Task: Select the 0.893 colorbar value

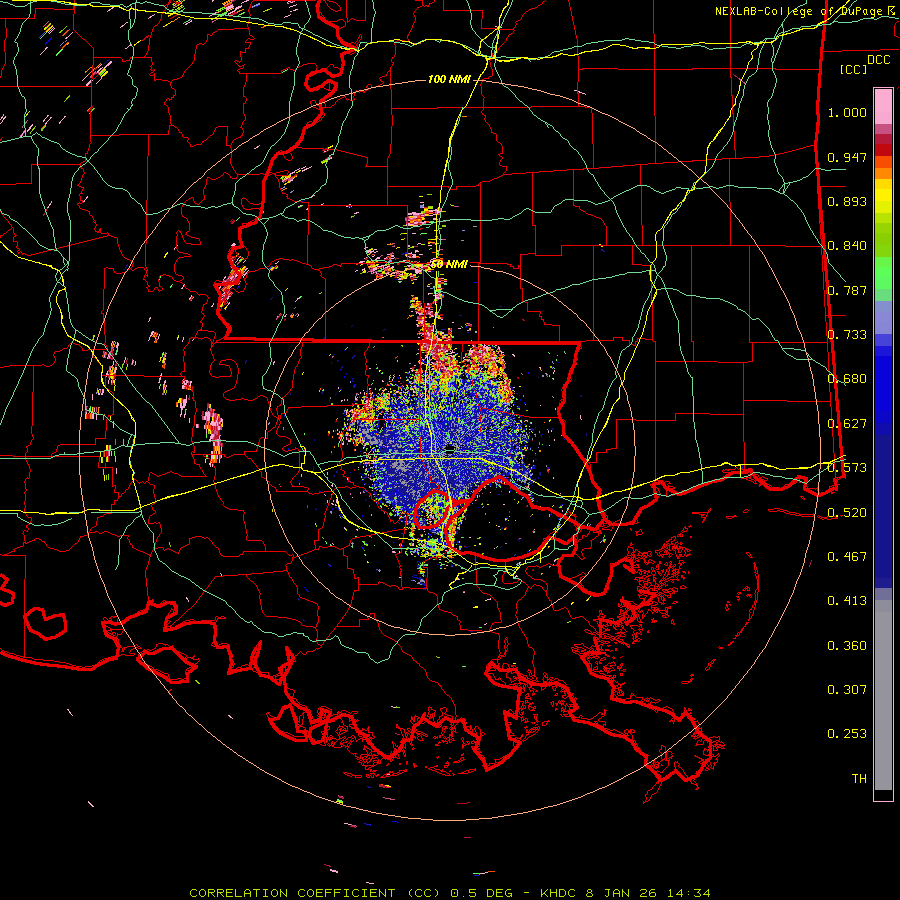Action: [x=847, y=201]
